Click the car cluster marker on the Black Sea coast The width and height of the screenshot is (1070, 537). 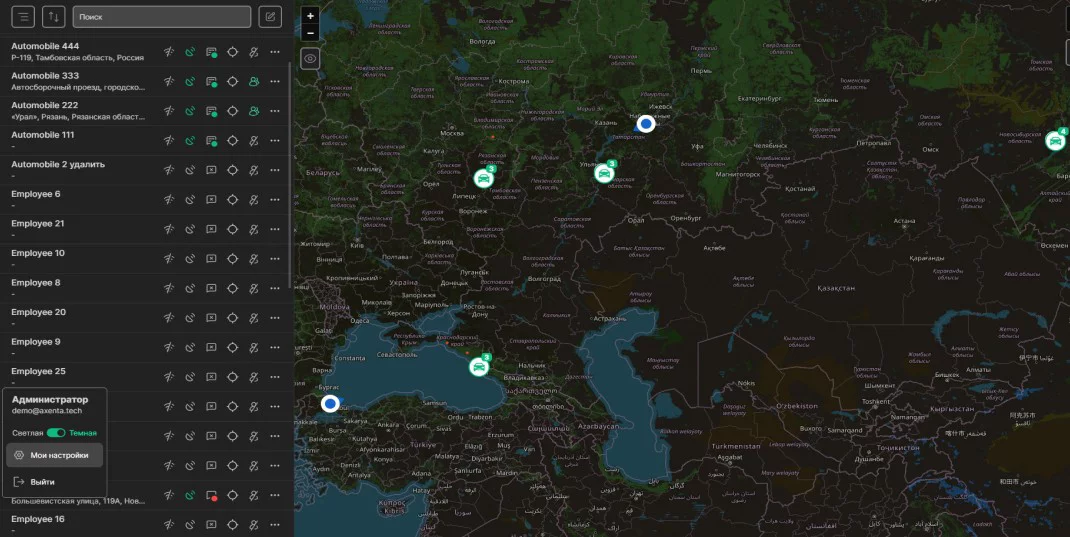(x=479, y=367)
